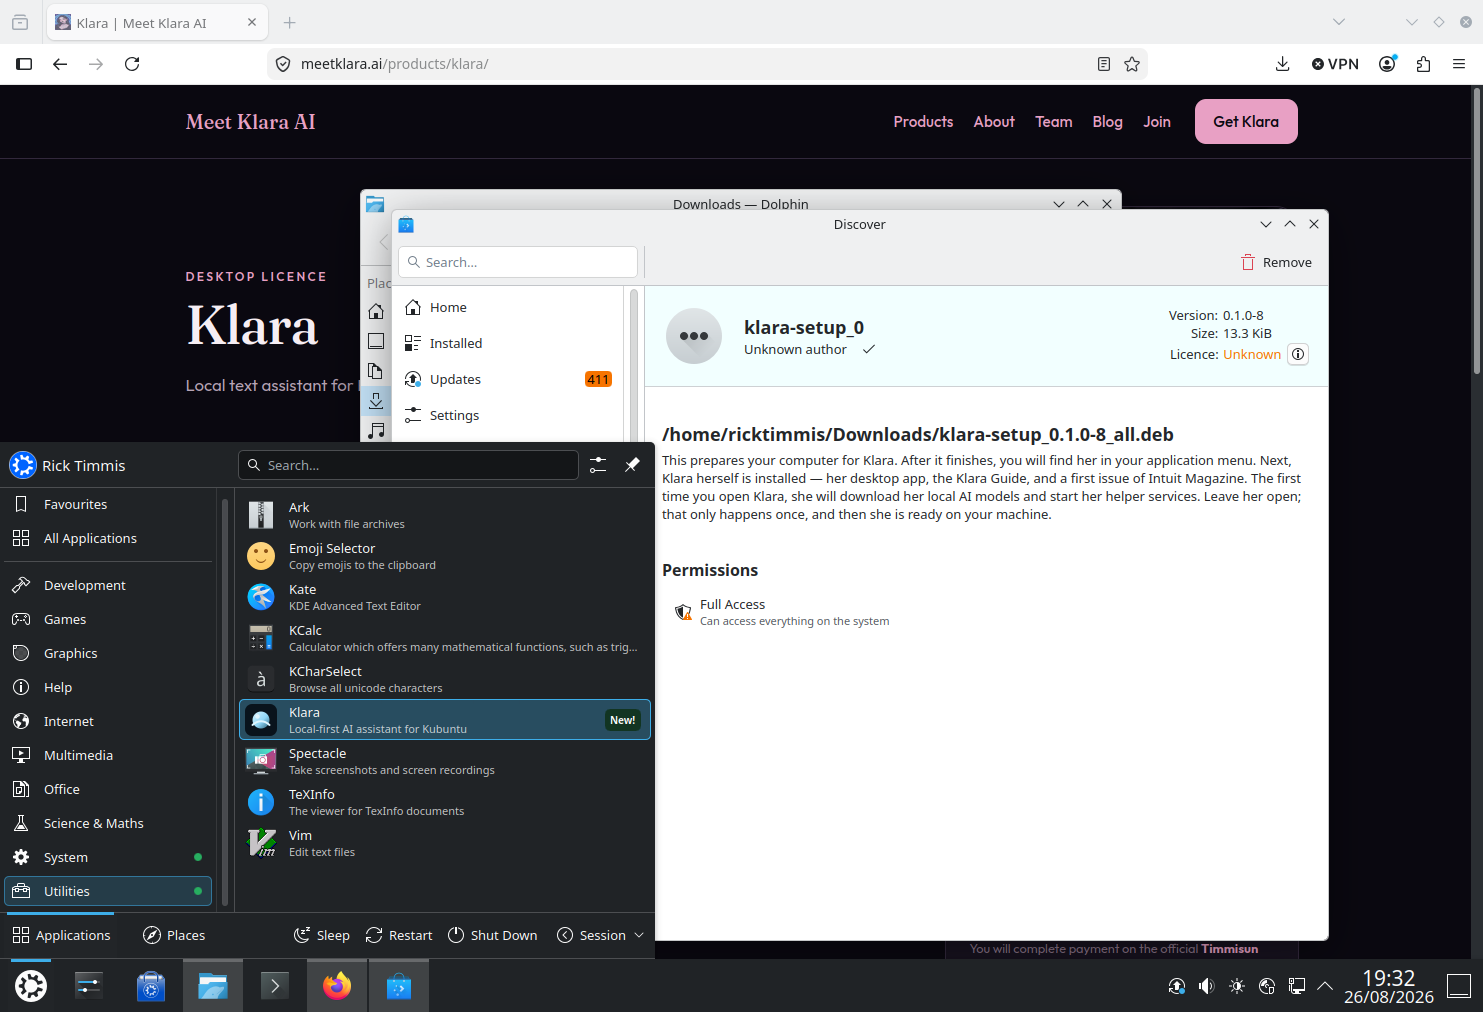The height and width of the screenshot is (1012, 1483).
Task: Switch to Places tab in launcher
Action: 174,935
